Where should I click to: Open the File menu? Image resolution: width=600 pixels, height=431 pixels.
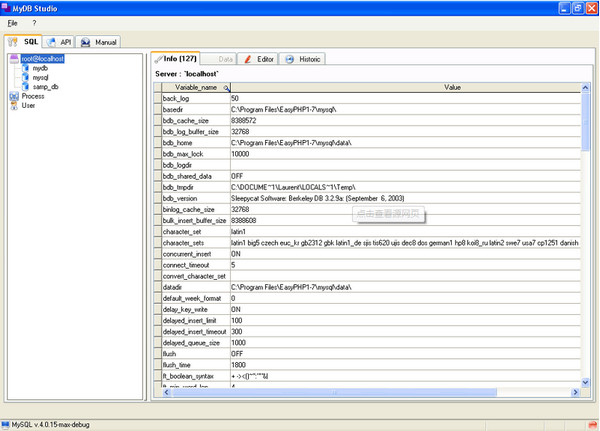tap(12, 23)
